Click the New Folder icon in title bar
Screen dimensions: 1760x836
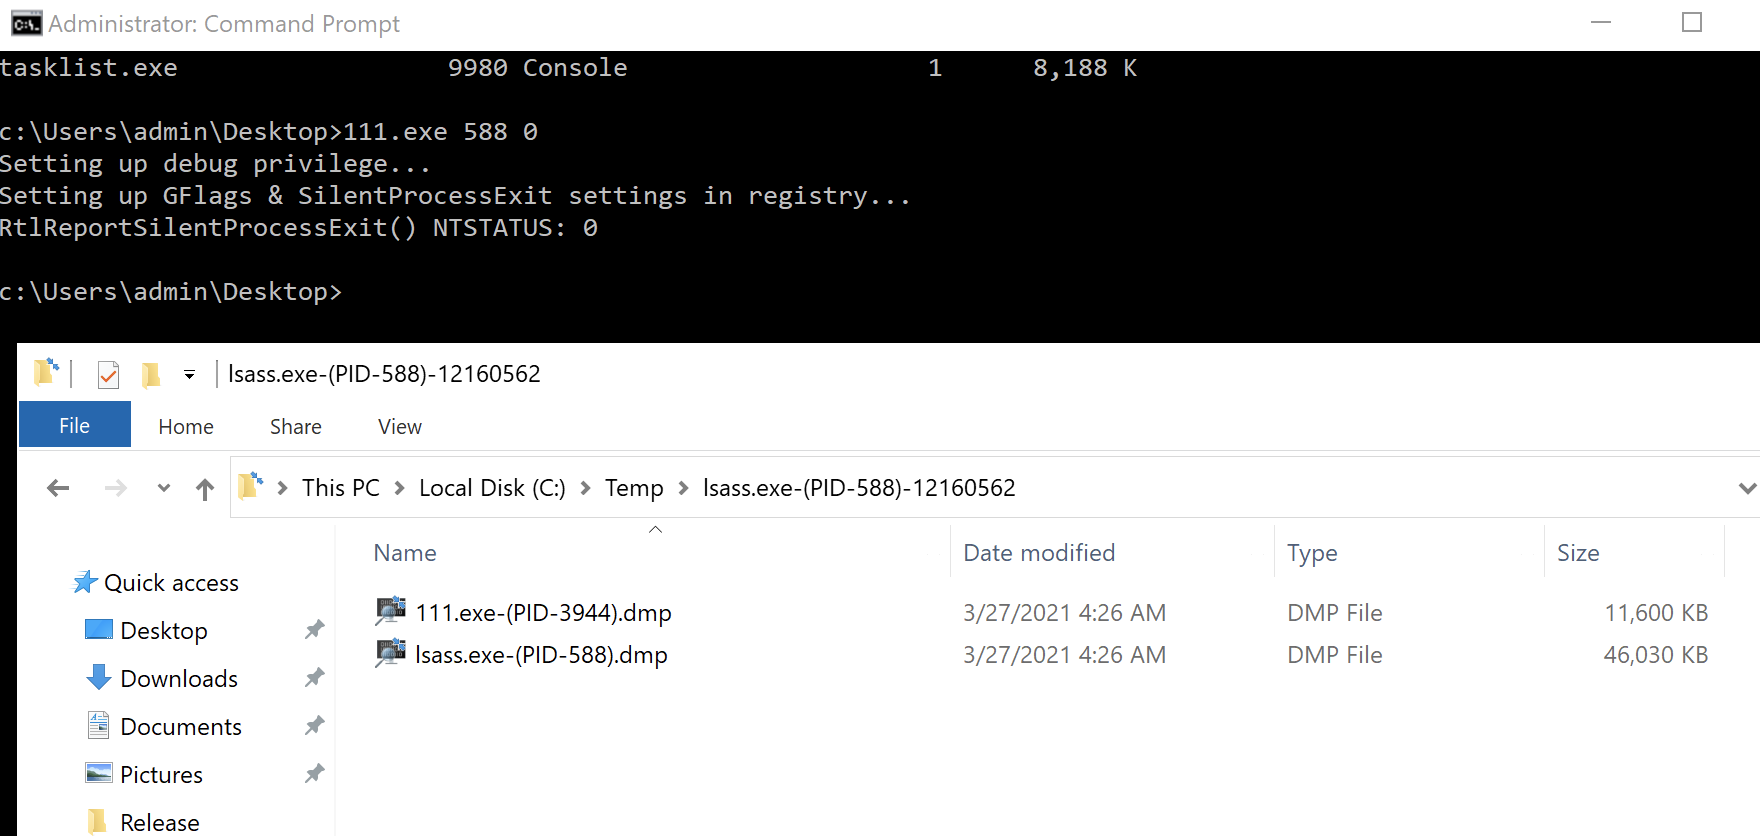pyautogui.click(x=151, y=375)
